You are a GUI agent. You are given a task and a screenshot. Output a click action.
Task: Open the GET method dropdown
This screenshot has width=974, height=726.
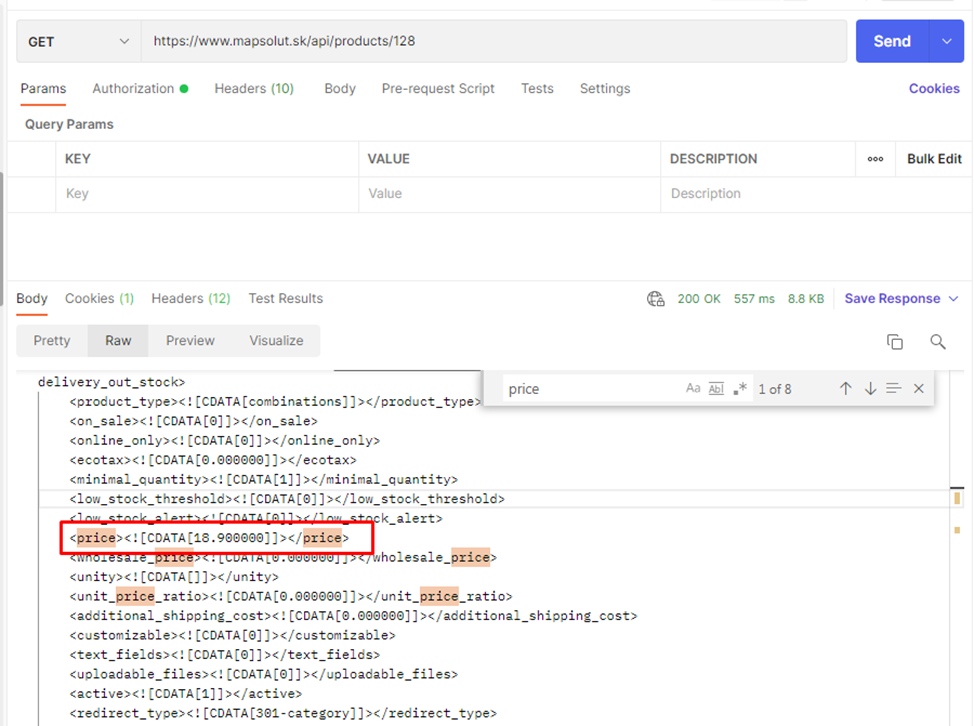point(78,42)
